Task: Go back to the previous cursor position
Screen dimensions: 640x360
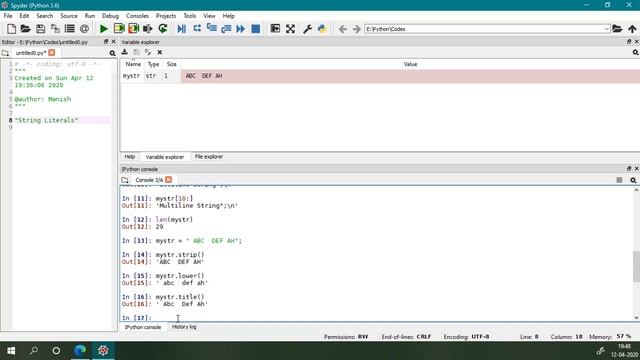Action: point(343,29)
